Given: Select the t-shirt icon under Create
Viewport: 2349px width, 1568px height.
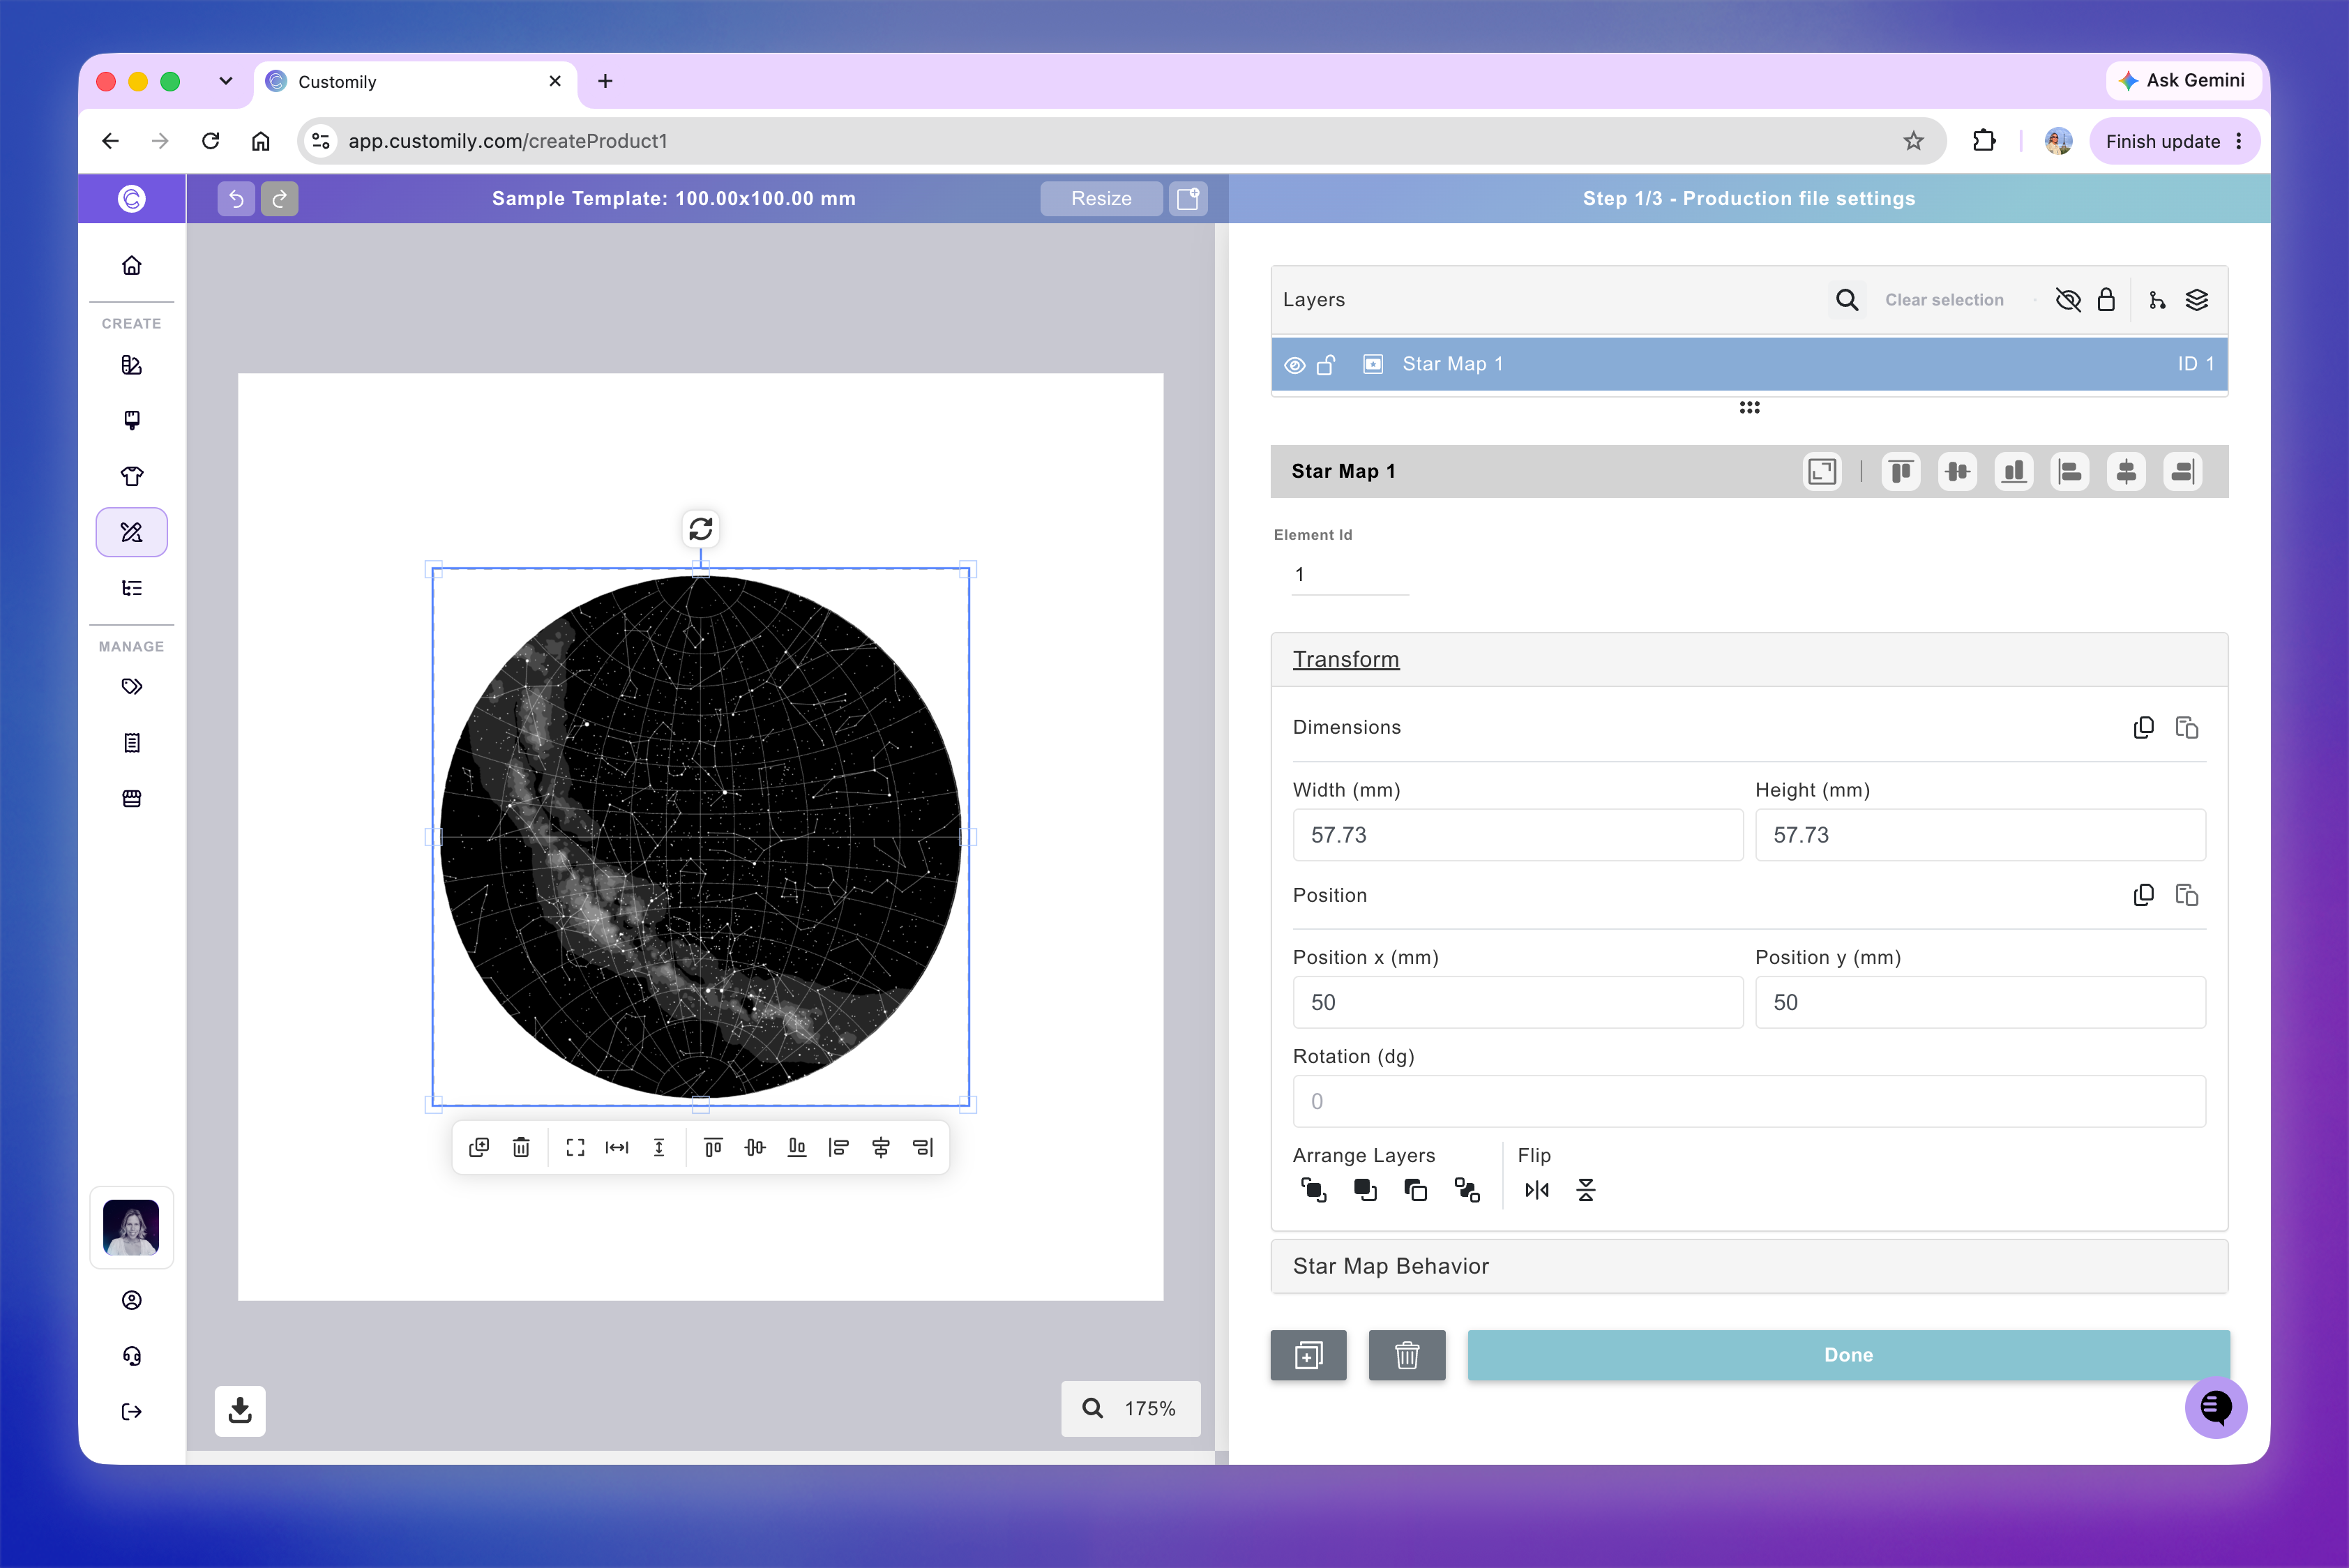Looking at the screenshot, I should pyautogui.click(x=131, y=476).
